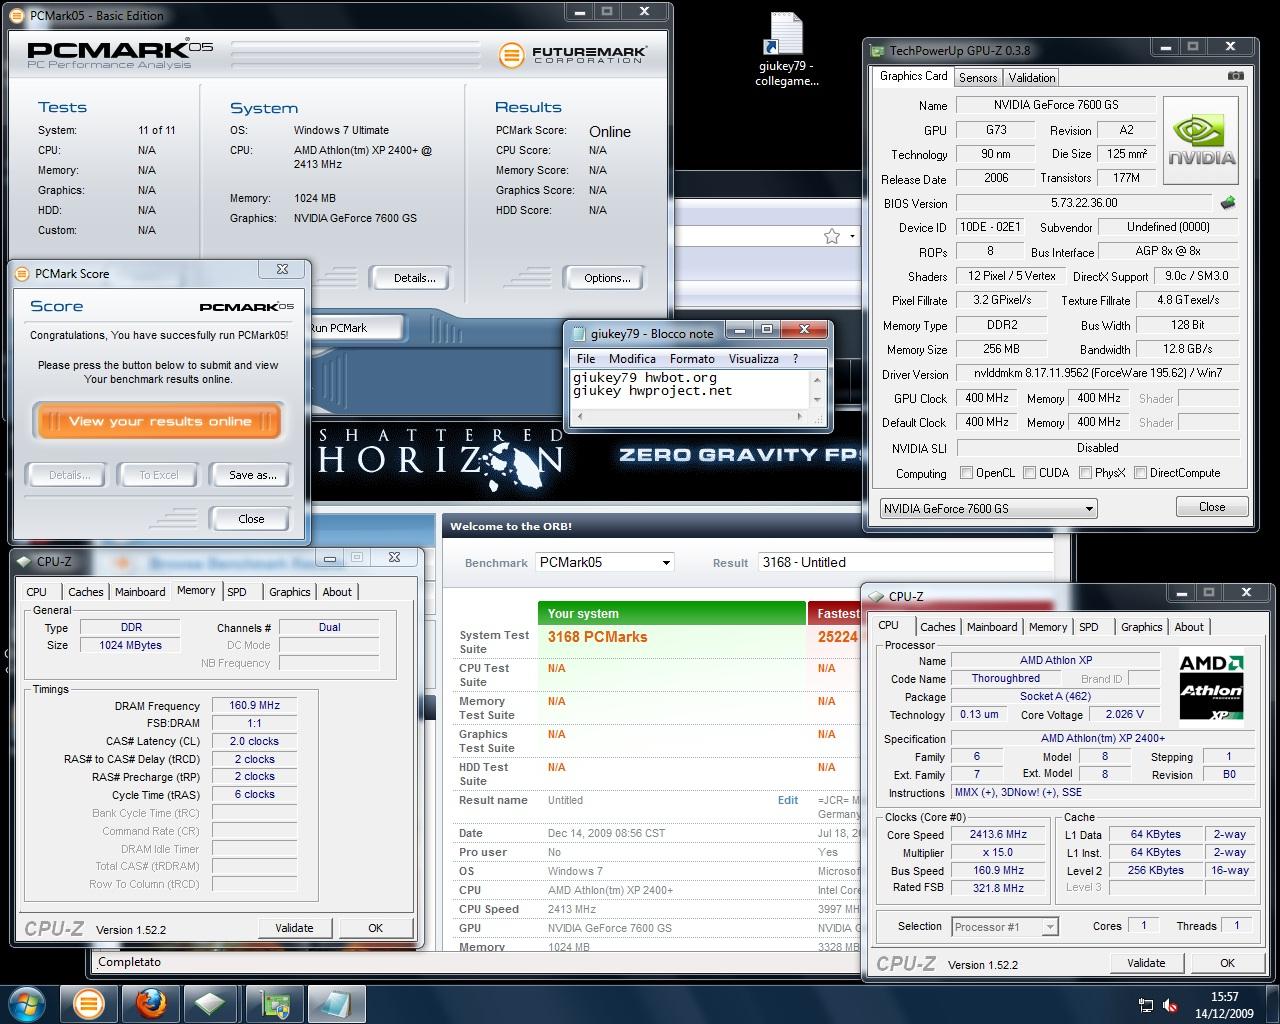This screenshot has height=1024, width=1280.
Task: Click OK in right CPU-Z window
Action: coord(1227,963)
